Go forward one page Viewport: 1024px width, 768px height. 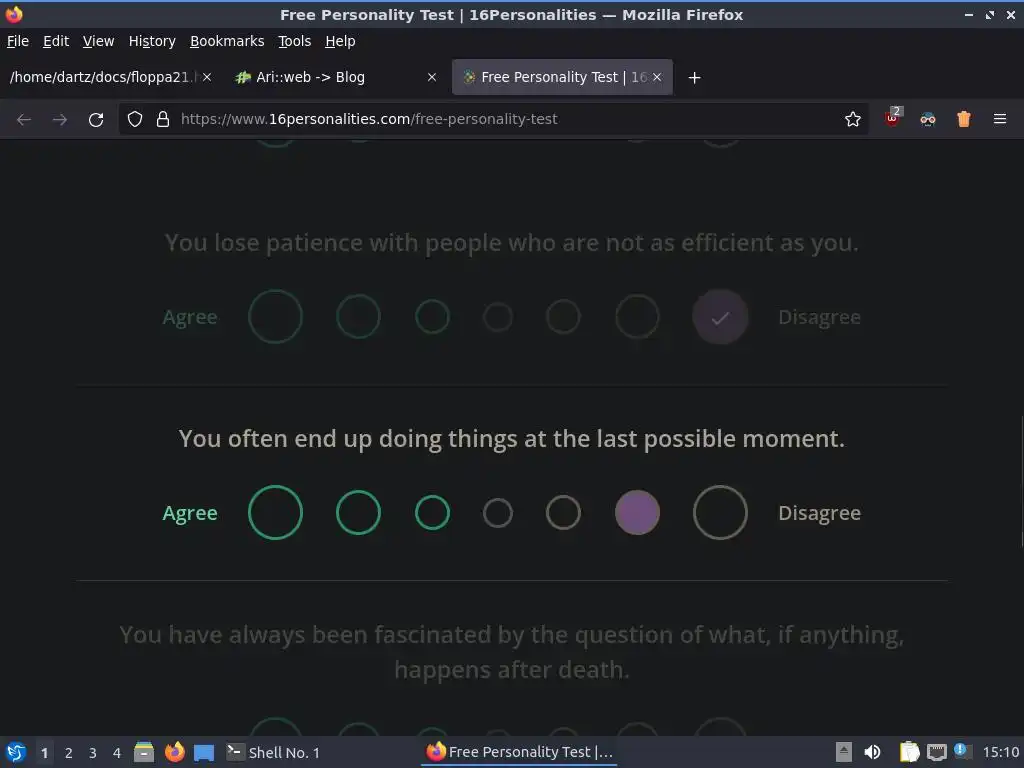point(59,120)
